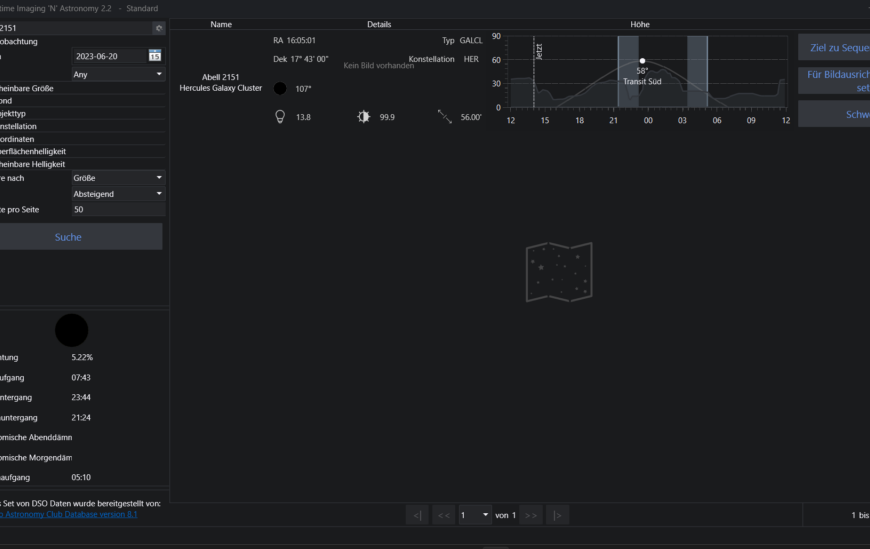Click the surface brightness sun icon
This screenshot has height=549, width=870.
click(364, 117)
